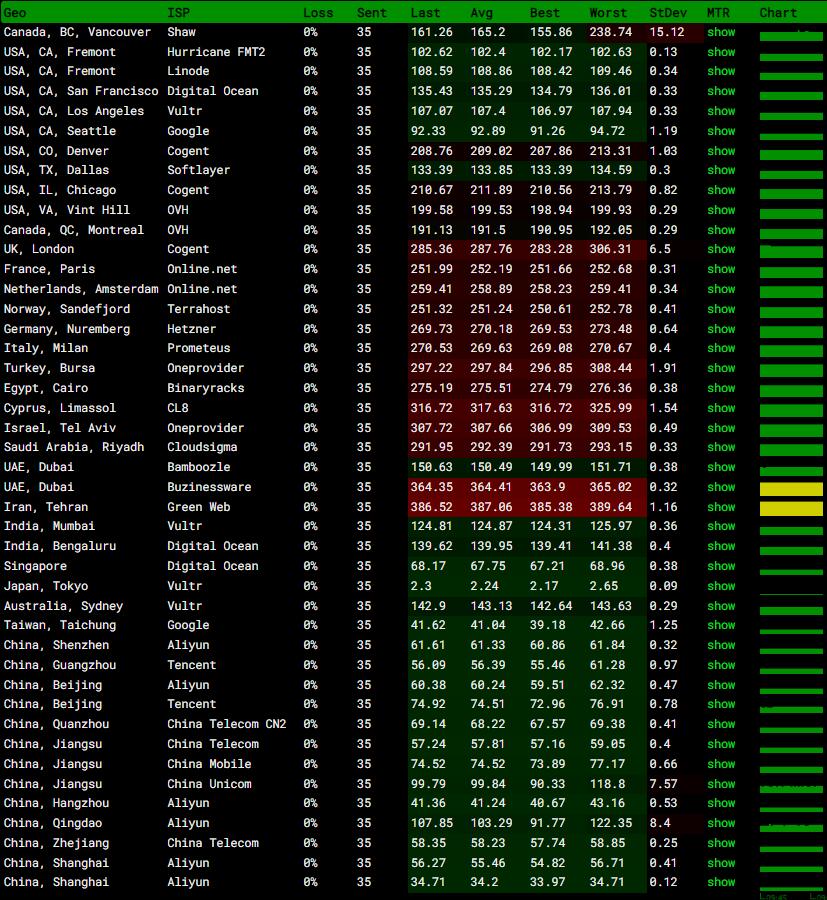827x900 pixels.
Task: Click the Last value 386.52
Action: tap(432, 507)
